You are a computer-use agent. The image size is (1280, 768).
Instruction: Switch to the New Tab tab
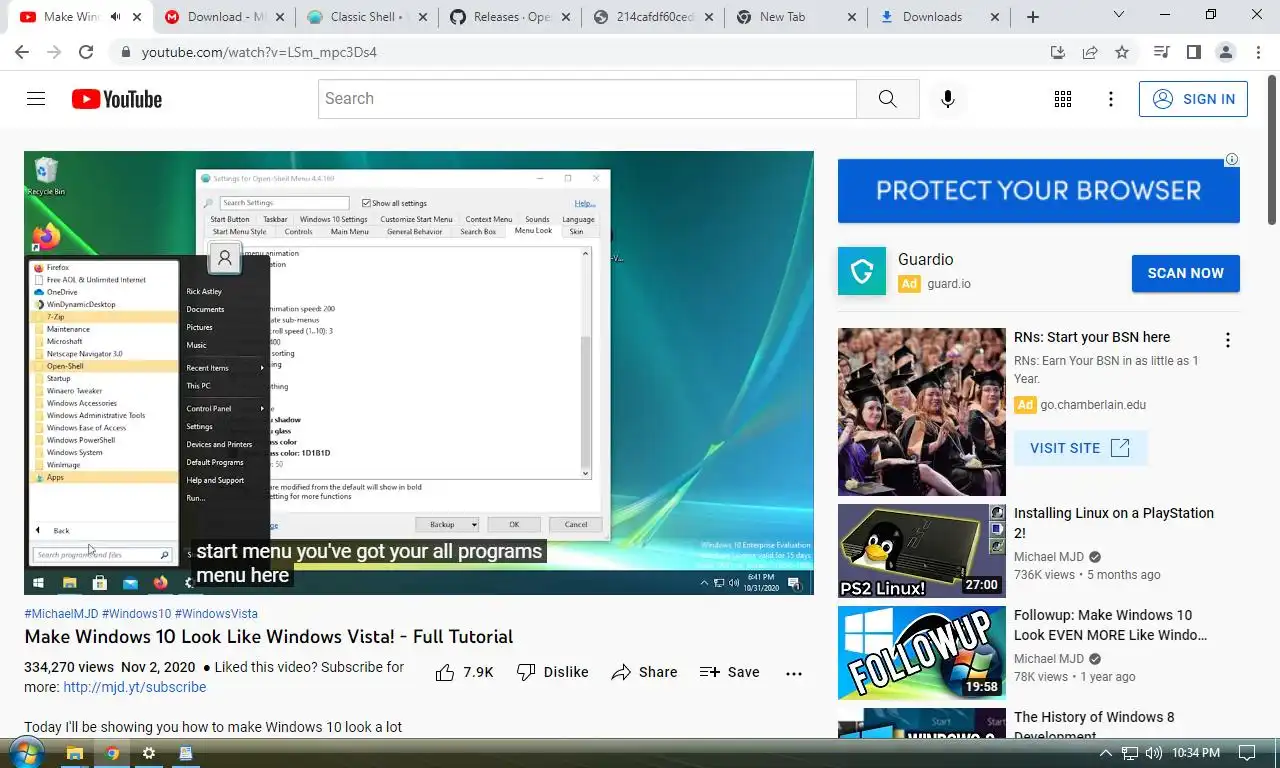[796, 17]
